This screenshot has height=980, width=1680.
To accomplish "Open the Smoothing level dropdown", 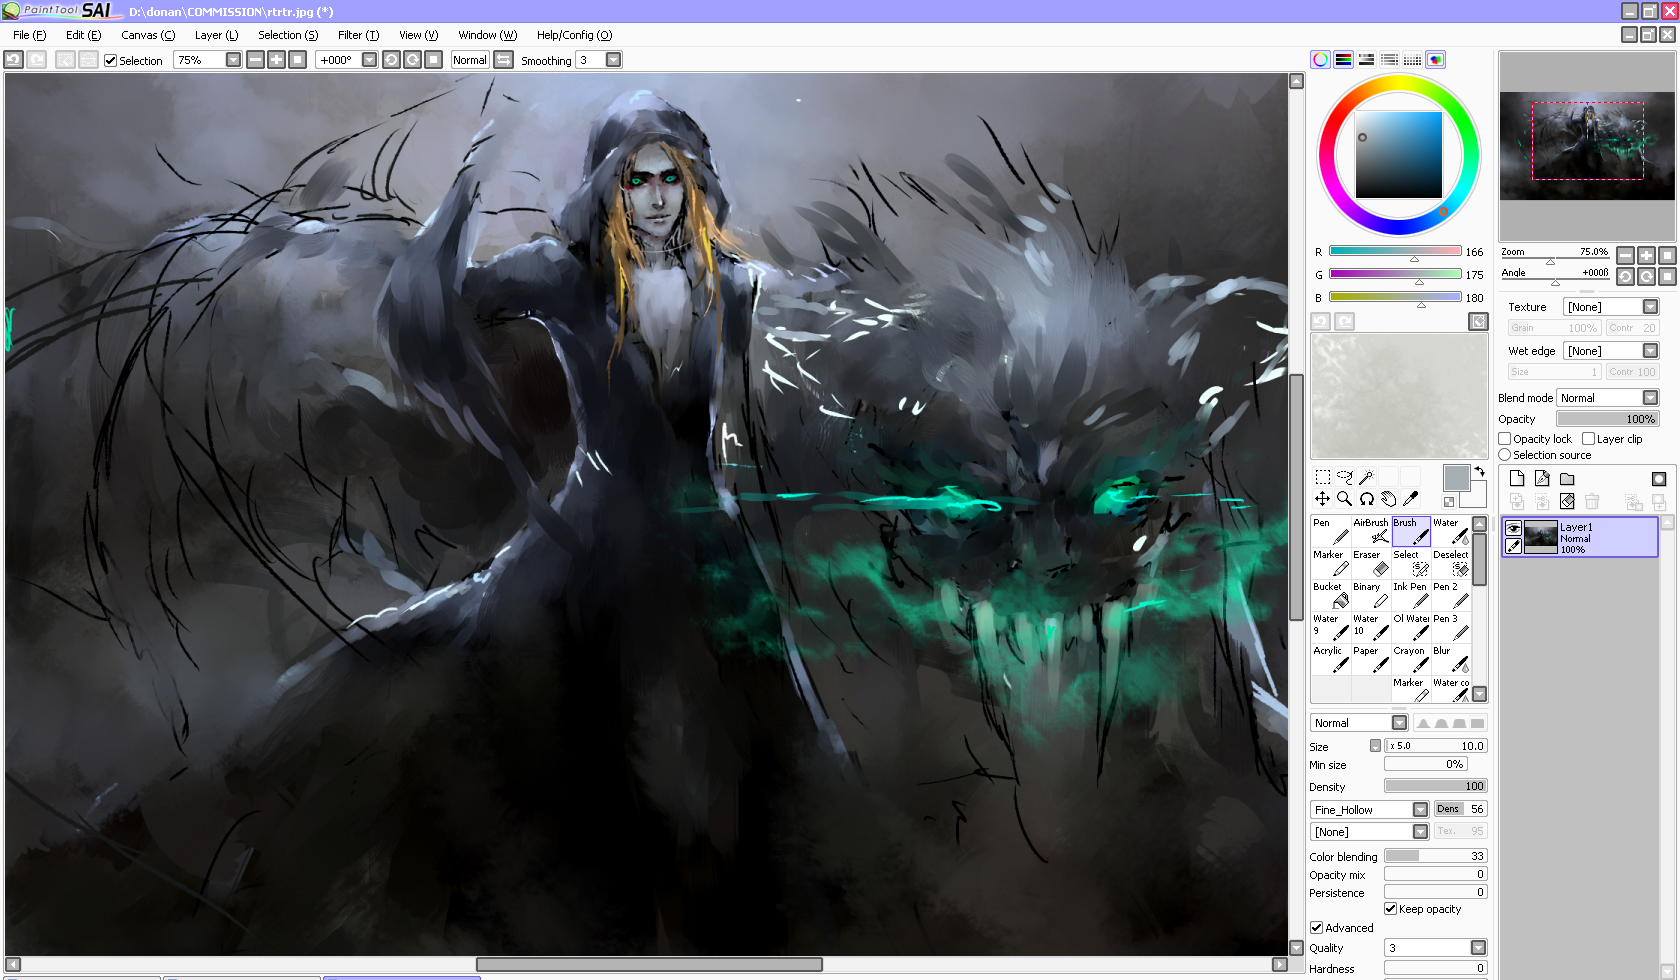I will 614,60.
